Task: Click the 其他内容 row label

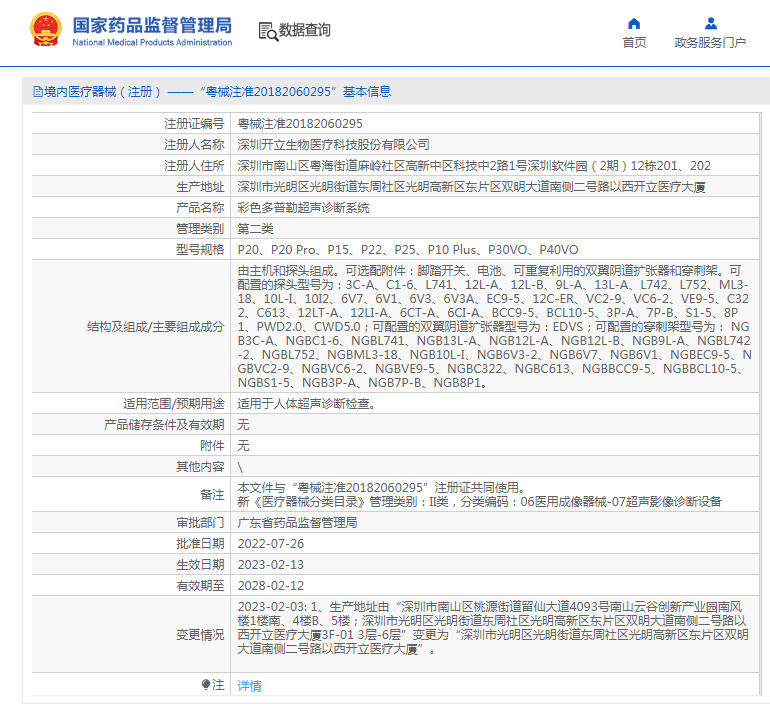Action: 200,467
